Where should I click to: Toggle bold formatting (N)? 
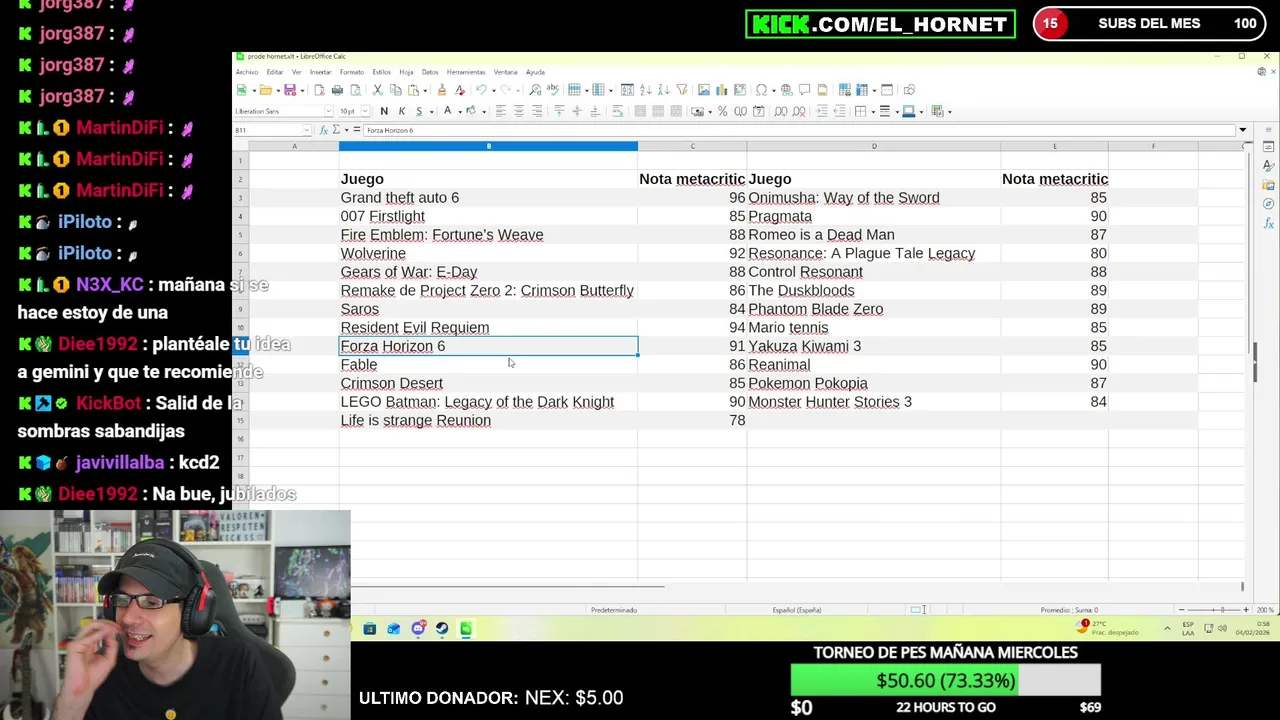384,111
